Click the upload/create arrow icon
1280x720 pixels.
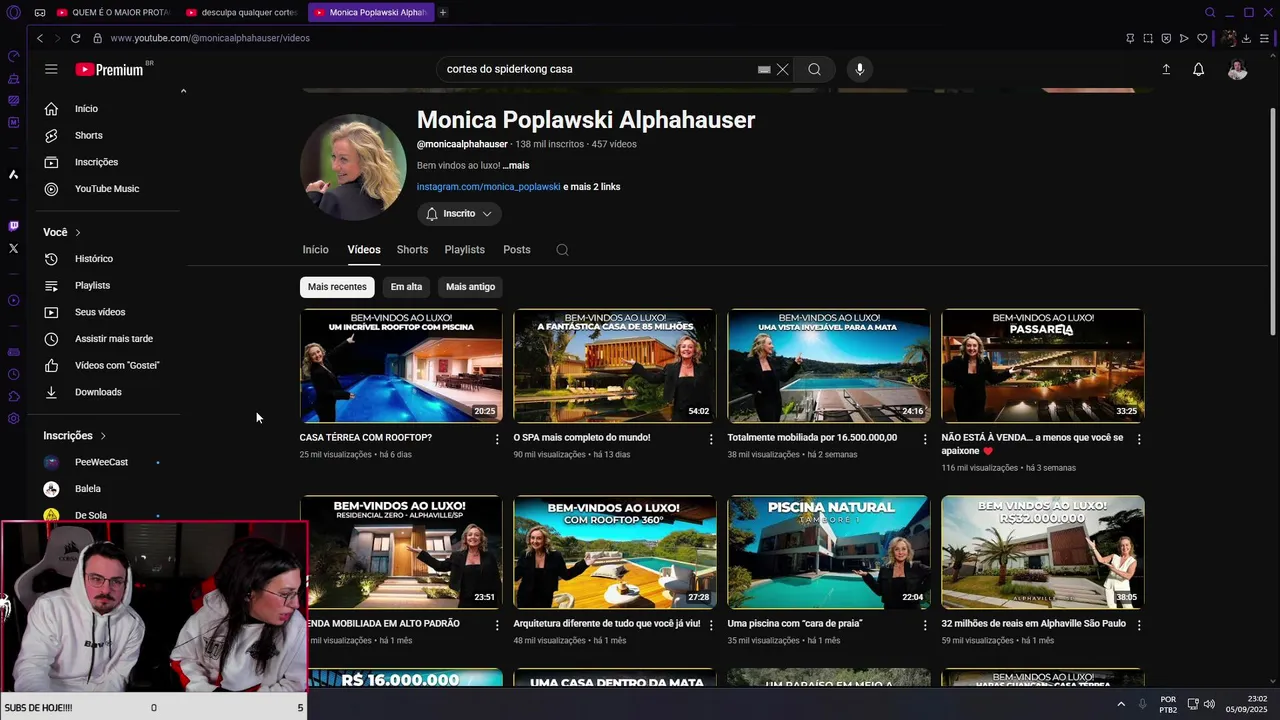(x=1166, y=69)
